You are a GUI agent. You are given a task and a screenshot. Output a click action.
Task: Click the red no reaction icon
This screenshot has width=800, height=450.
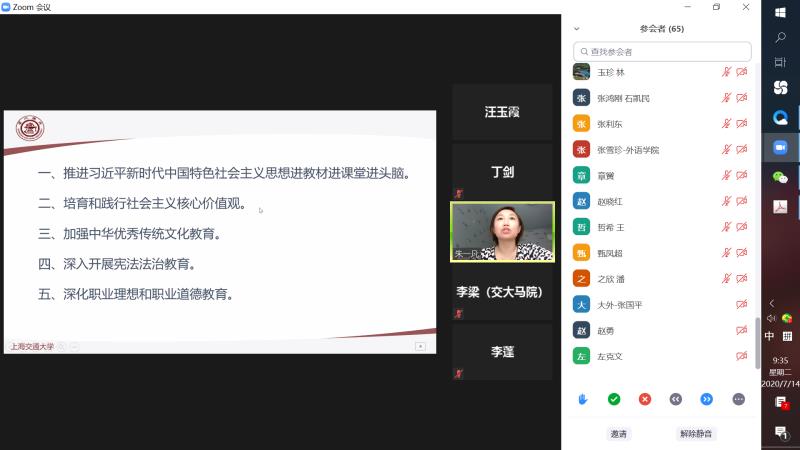(645, 399)
